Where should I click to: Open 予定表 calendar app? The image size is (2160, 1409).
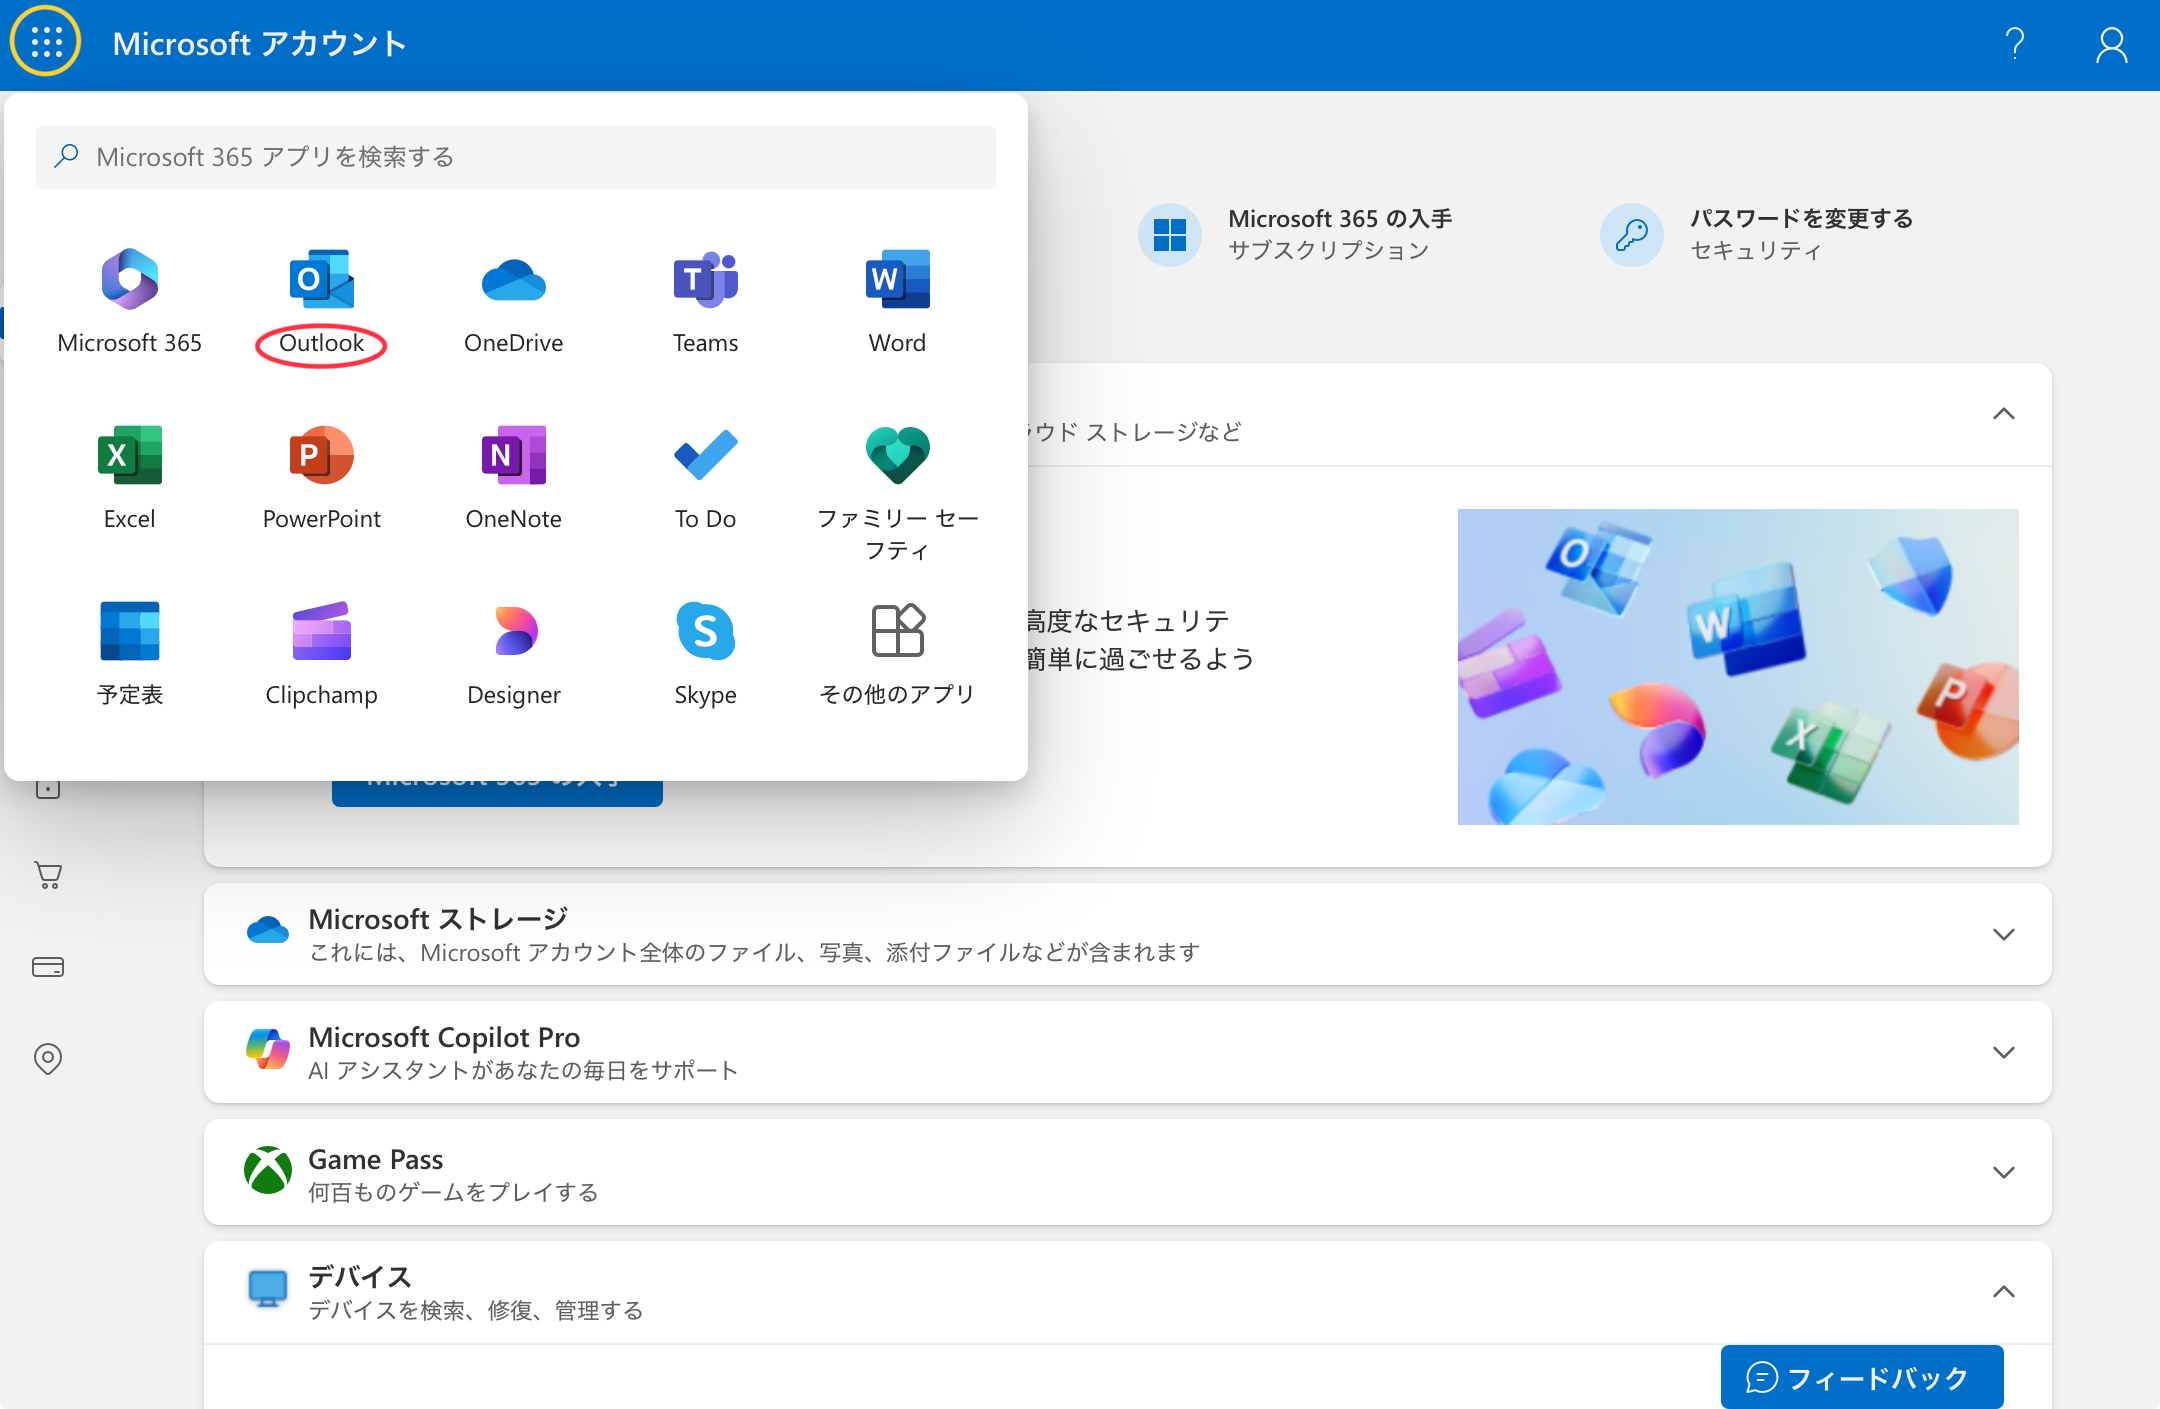pyautogui.click(x=130, y=653)
